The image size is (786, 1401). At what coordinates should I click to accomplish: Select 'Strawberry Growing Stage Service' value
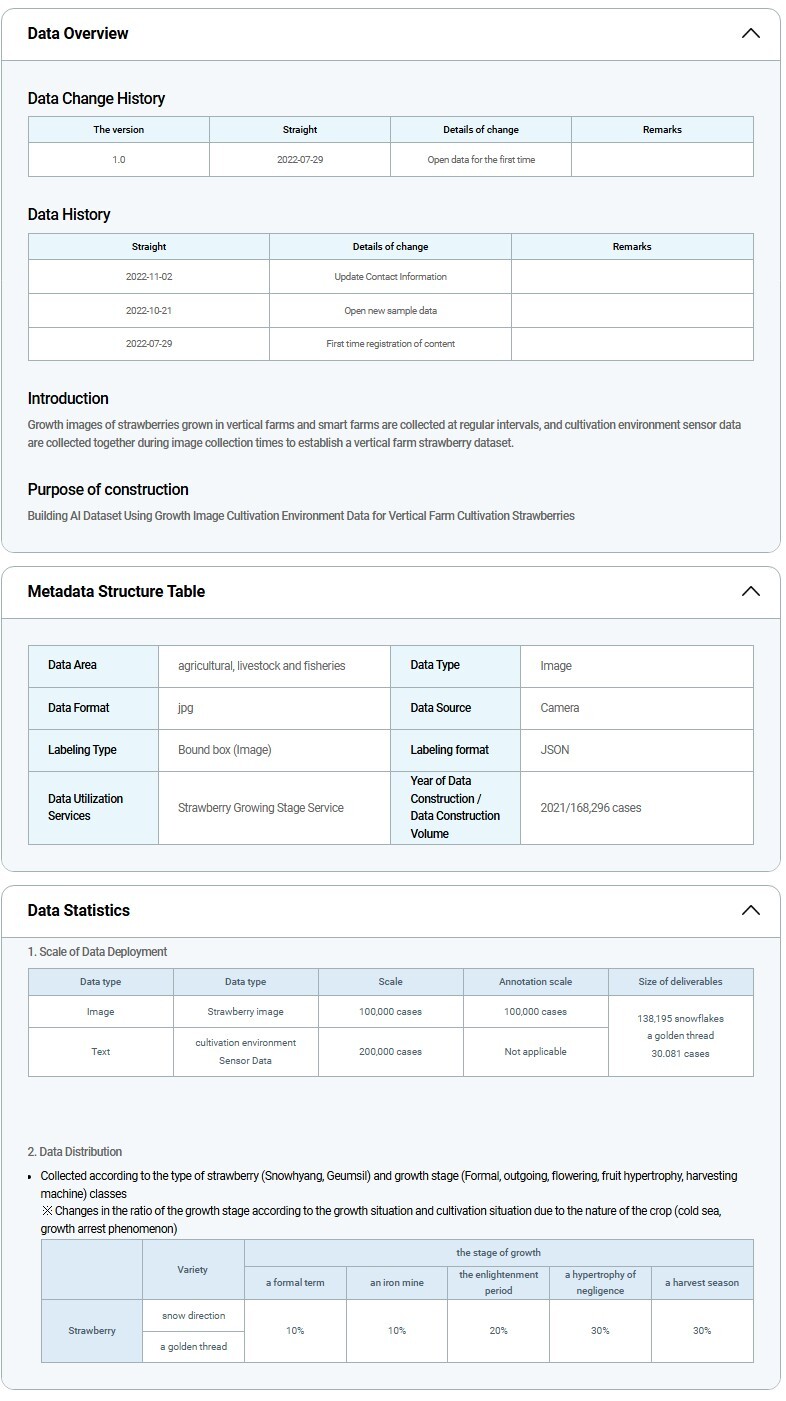point(261,807)
